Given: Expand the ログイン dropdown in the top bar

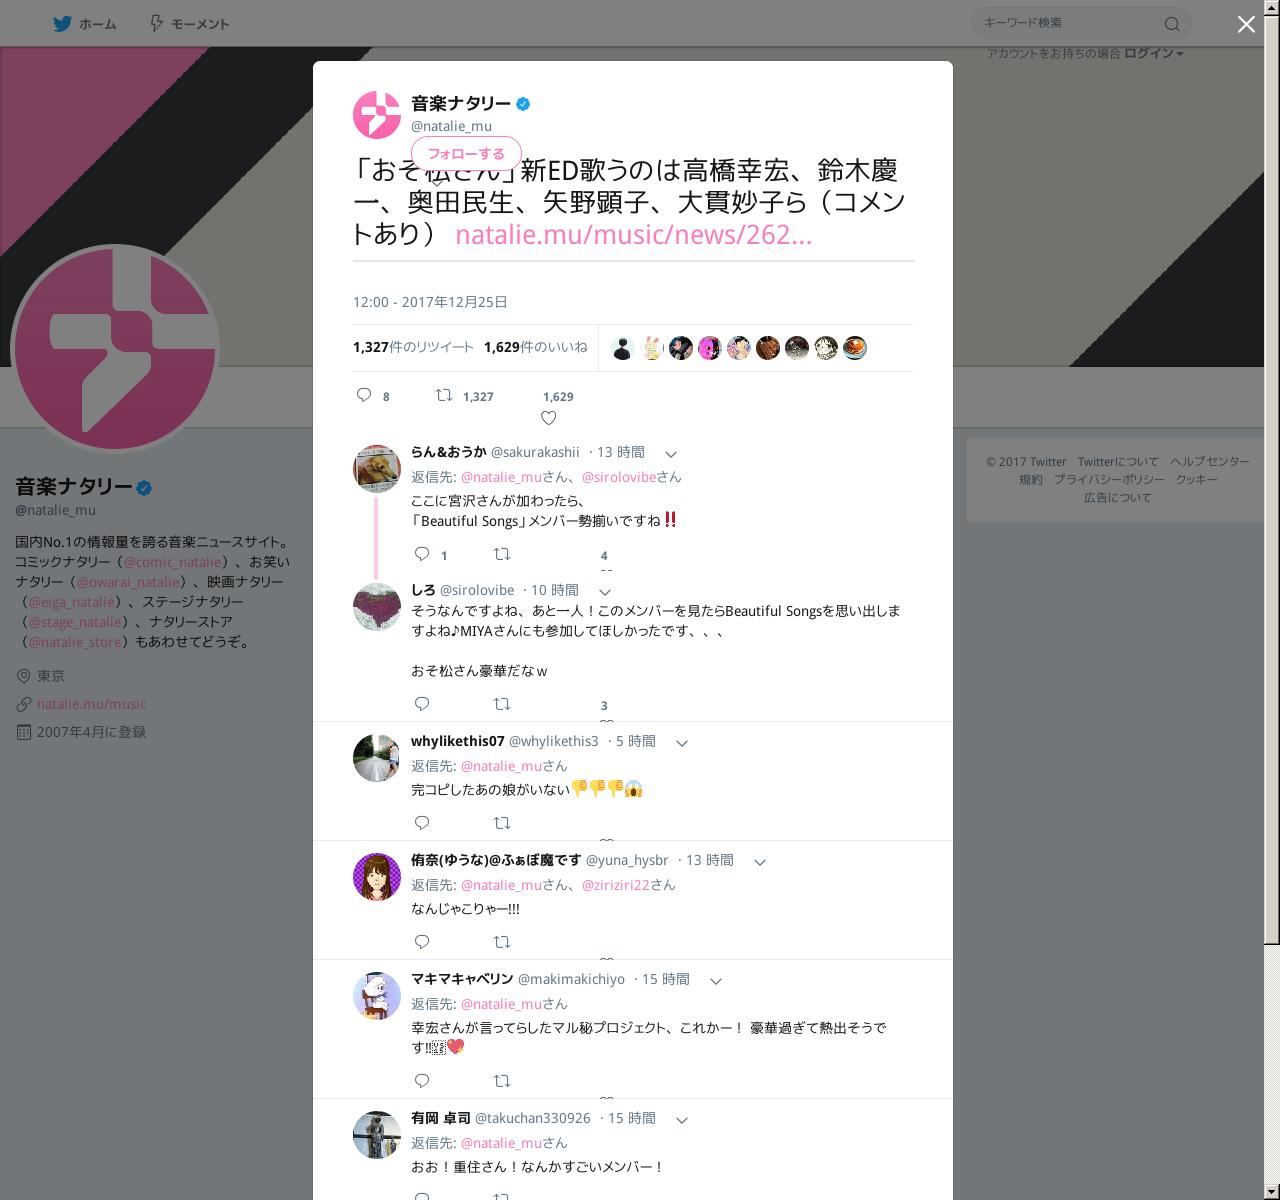Looking at the screenshot, I should [x=1153, y=53].
